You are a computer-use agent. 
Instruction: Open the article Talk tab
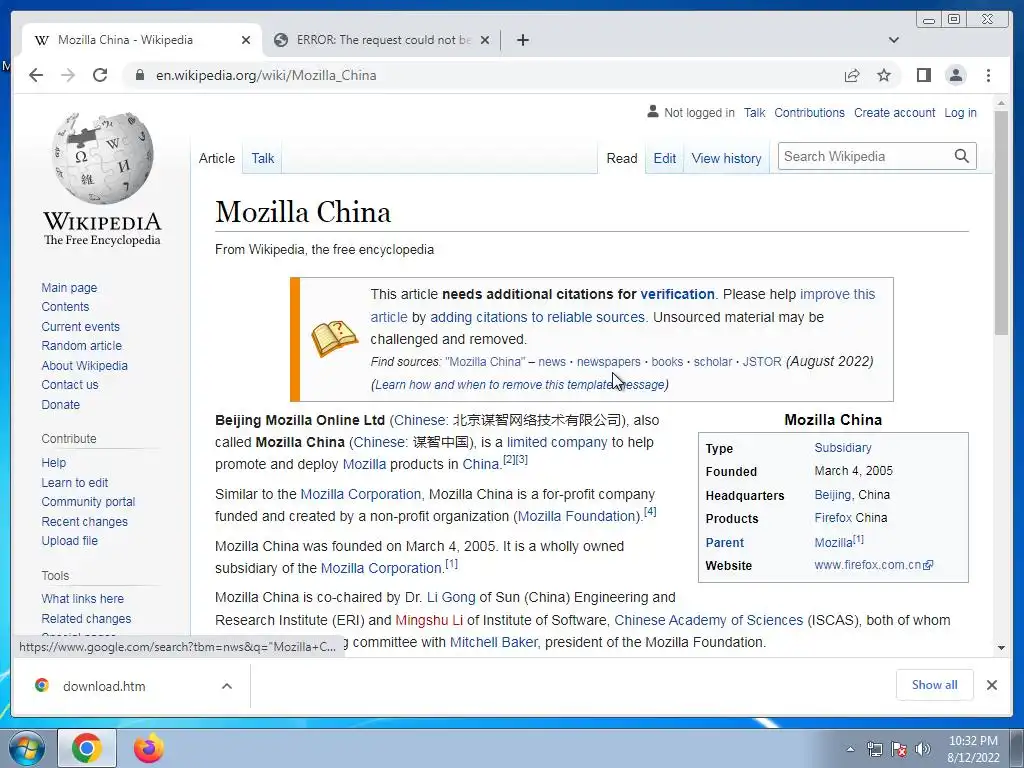[x=263, y=158]
